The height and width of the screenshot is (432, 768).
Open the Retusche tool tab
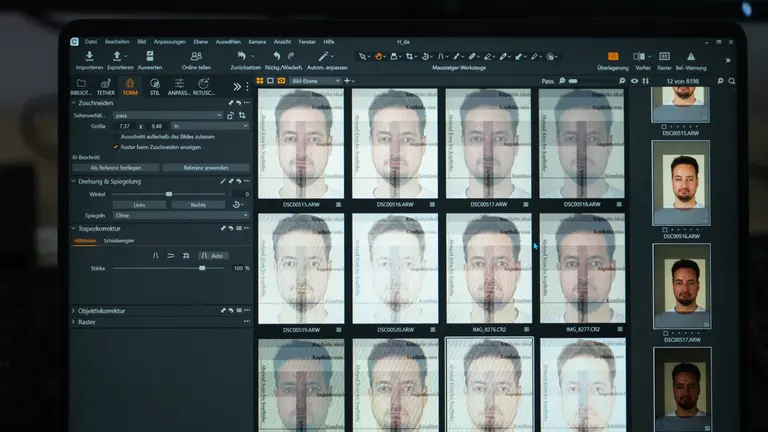[x=203, y=86]
